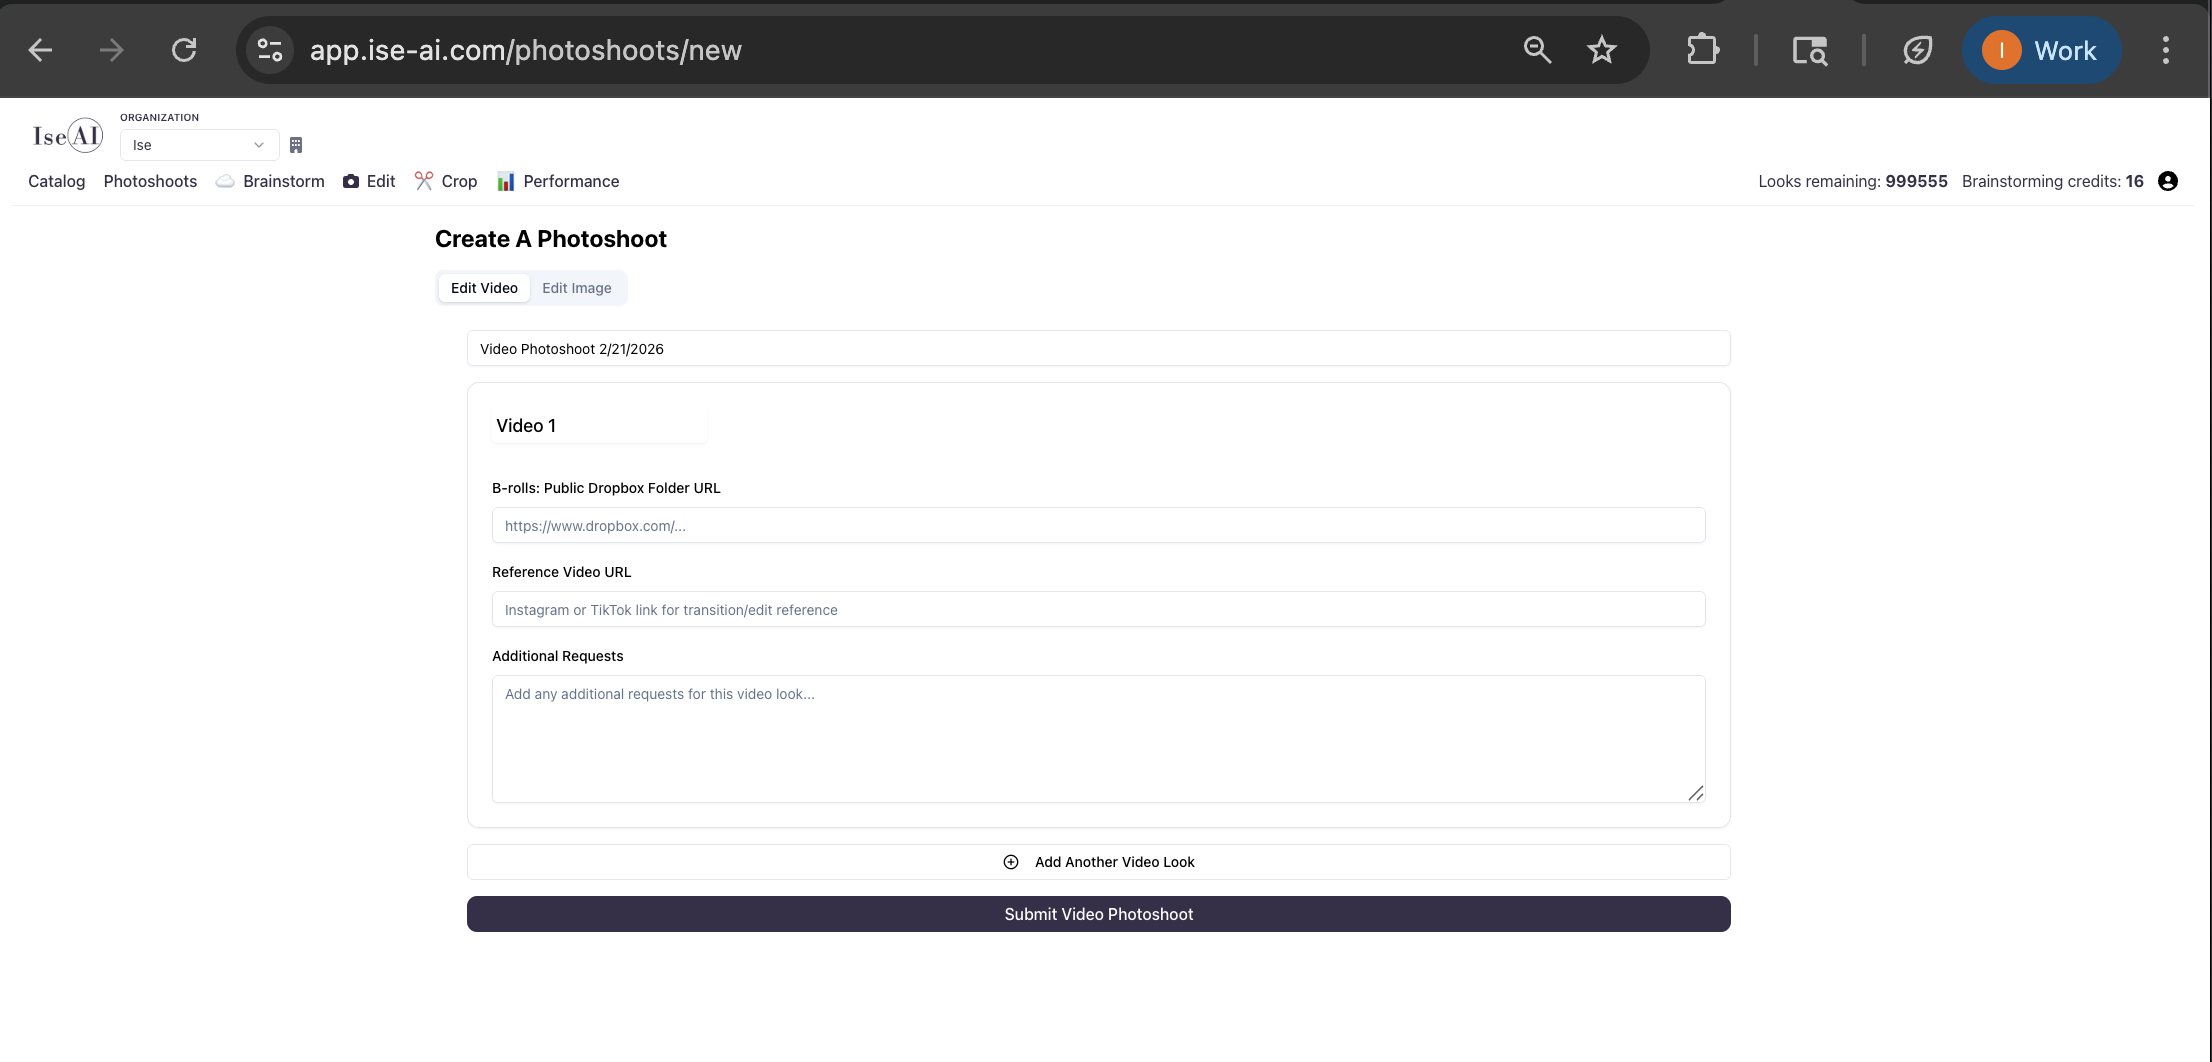Image resolution: width=2212 pixels, height=1062 pixels.
Task: Open the account profile icon at top right
Action: click(x=2167, y=181)
